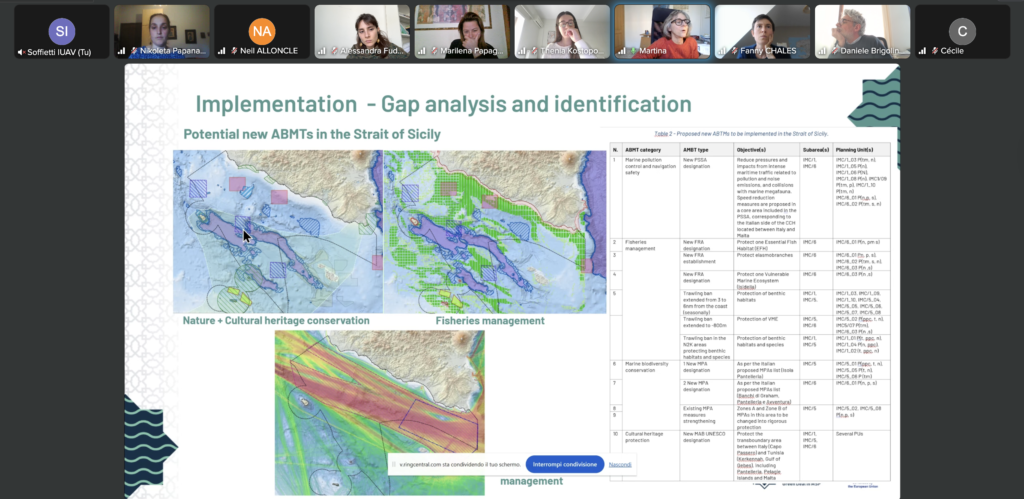Hide the sharing bar via Nascondi link
Viewport: 1024px width, 499px height.
pos(620,465)
